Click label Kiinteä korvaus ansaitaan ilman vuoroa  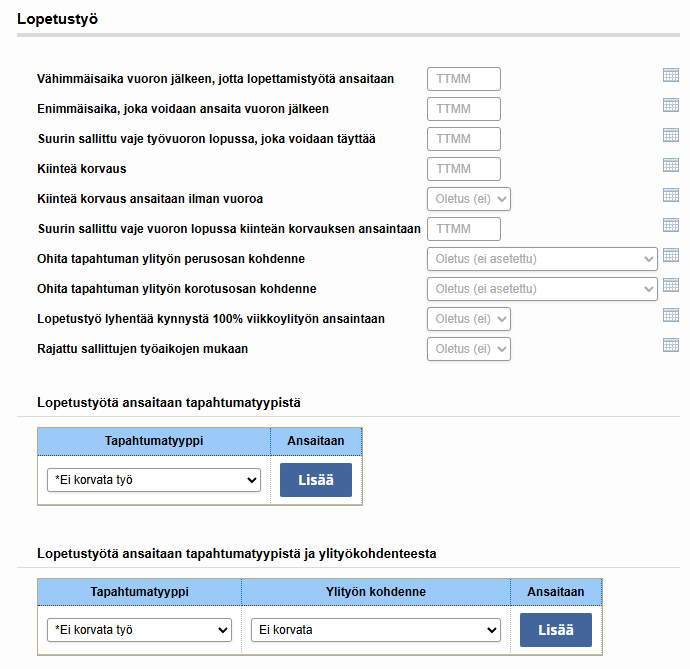(150, 199)
